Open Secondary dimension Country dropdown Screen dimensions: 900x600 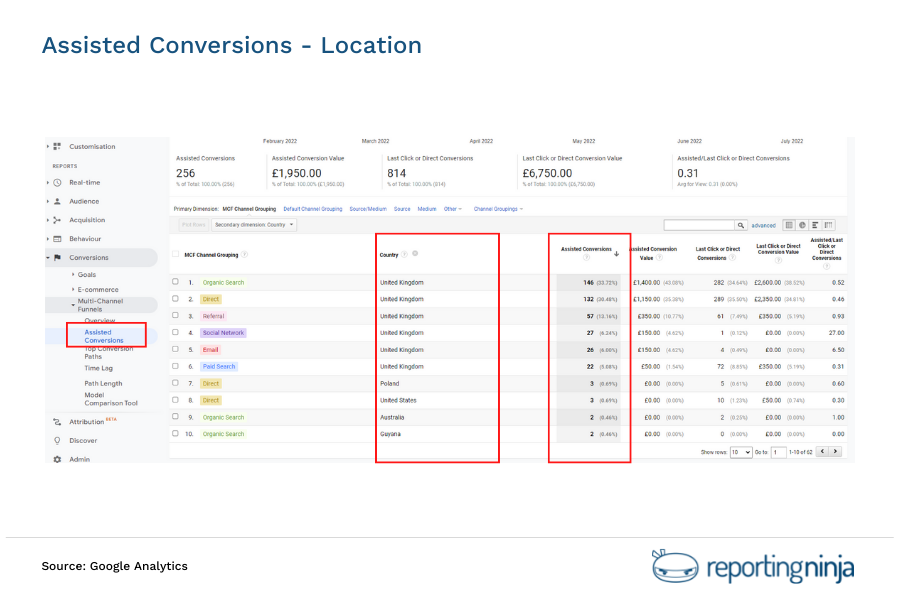click(x=254, y=225)
